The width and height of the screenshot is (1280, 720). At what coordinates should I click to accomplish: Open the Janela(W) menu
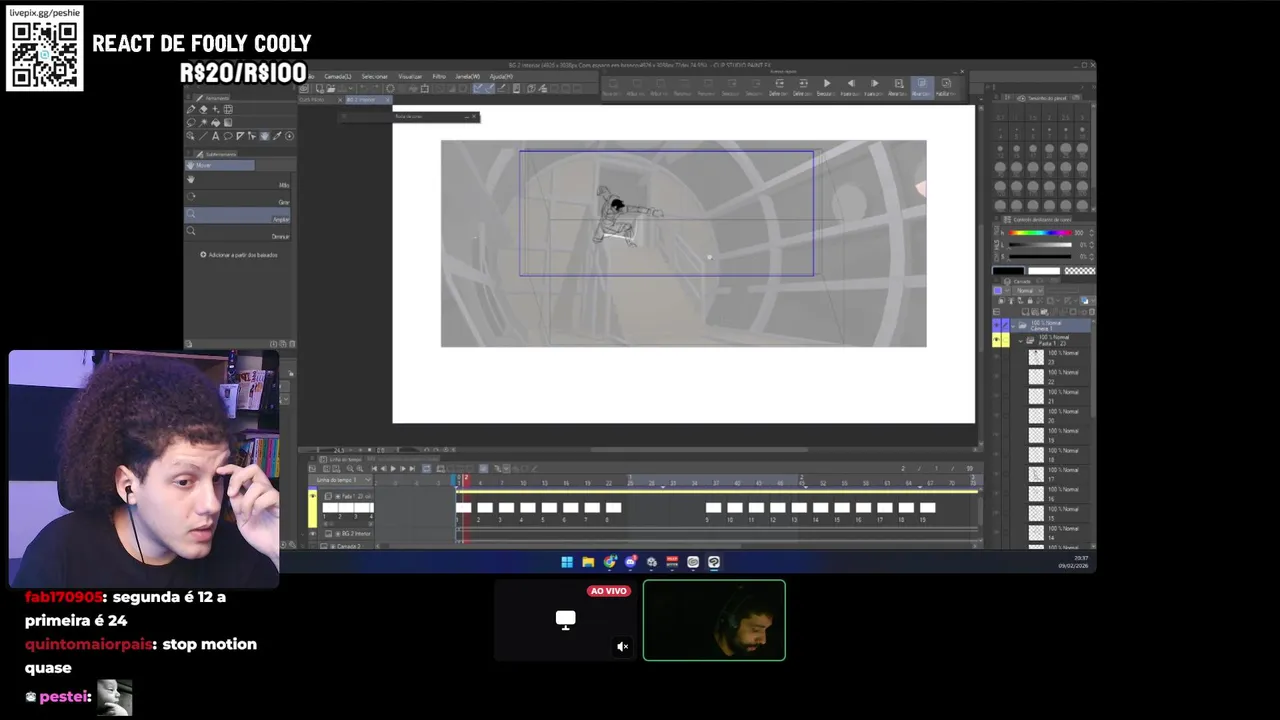point(468,76)
